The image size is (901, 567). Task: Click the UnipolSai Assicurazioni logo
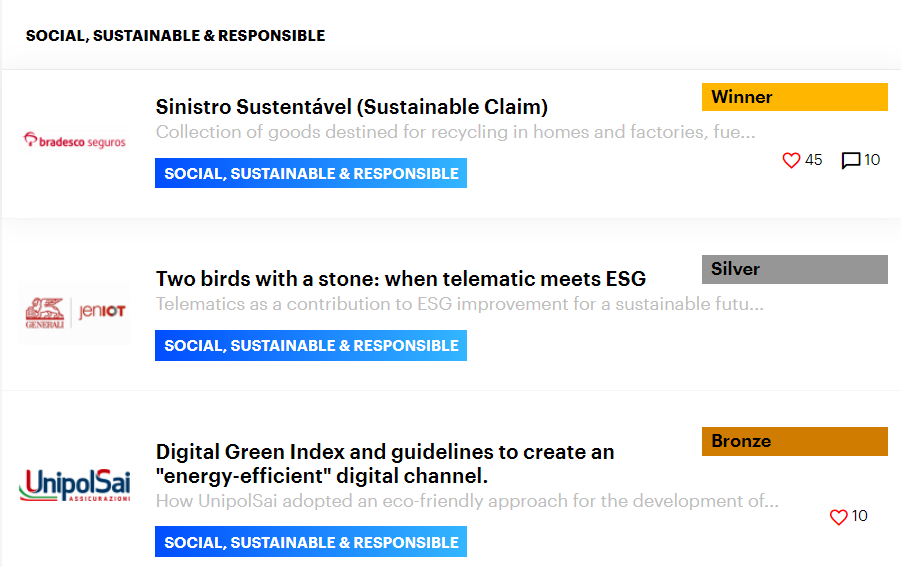tap(75, 486)
